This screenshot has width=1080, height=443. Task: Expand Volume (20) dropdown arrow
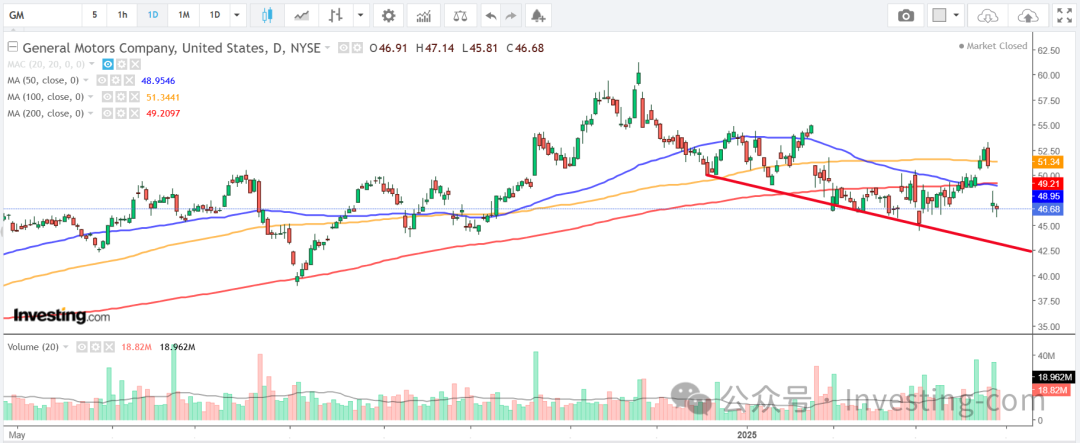click(66, 347)
